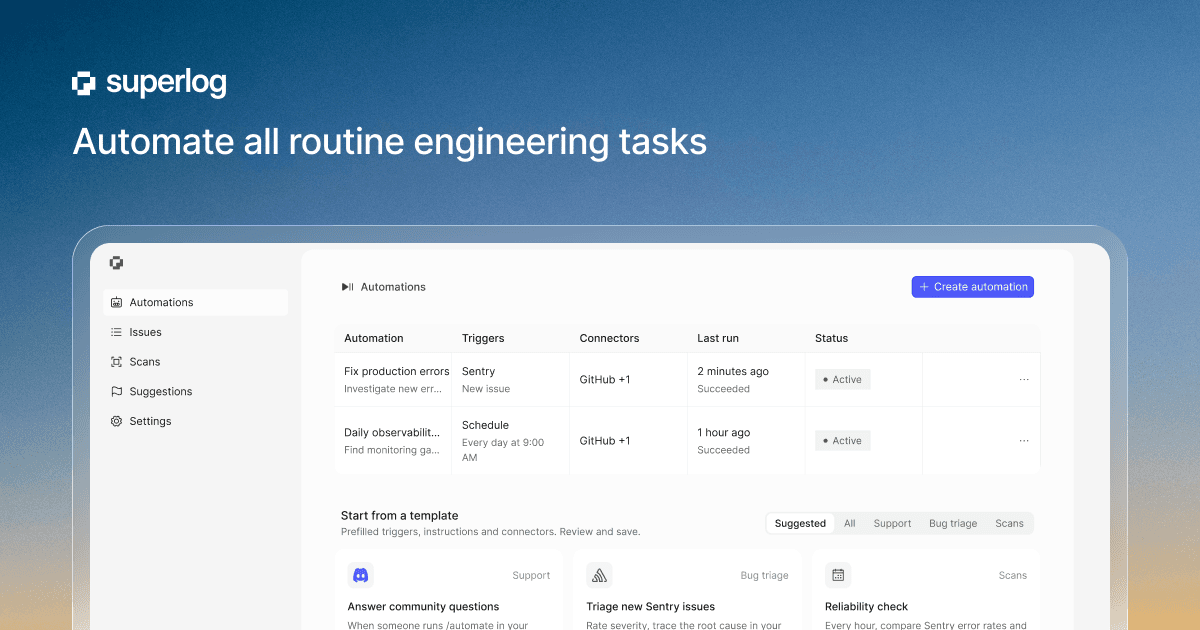Click the Discord icon on template card
The width and height of the screenshot is (1200, 630).
coord(360,575)
